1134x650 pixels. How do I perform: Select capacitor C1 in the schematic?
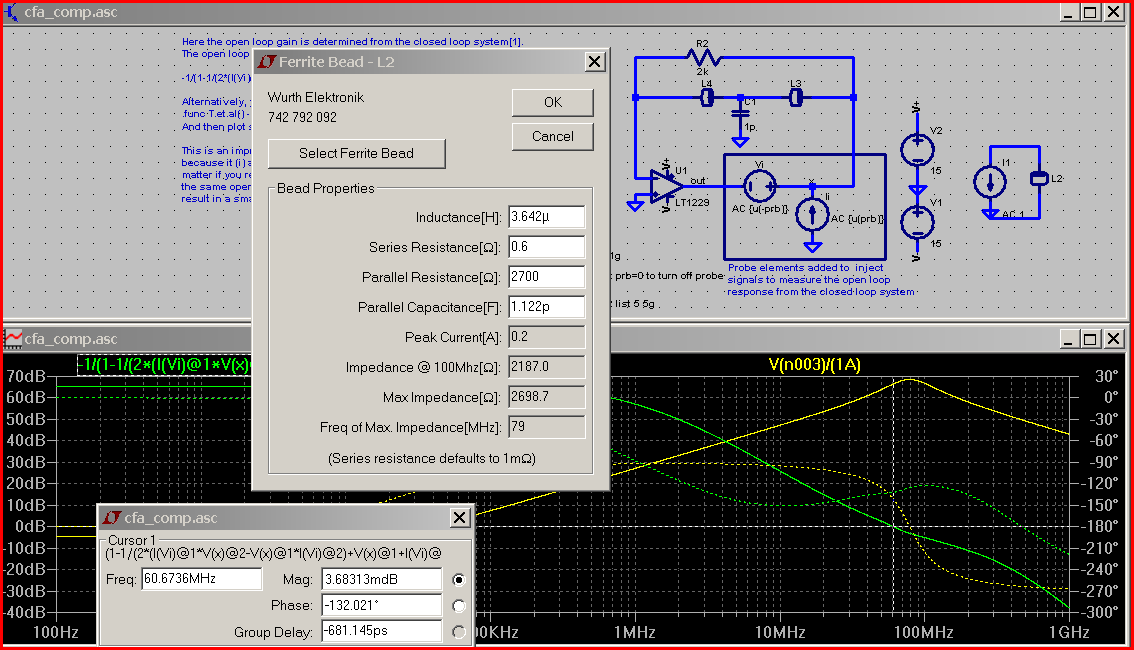point(740,113)
